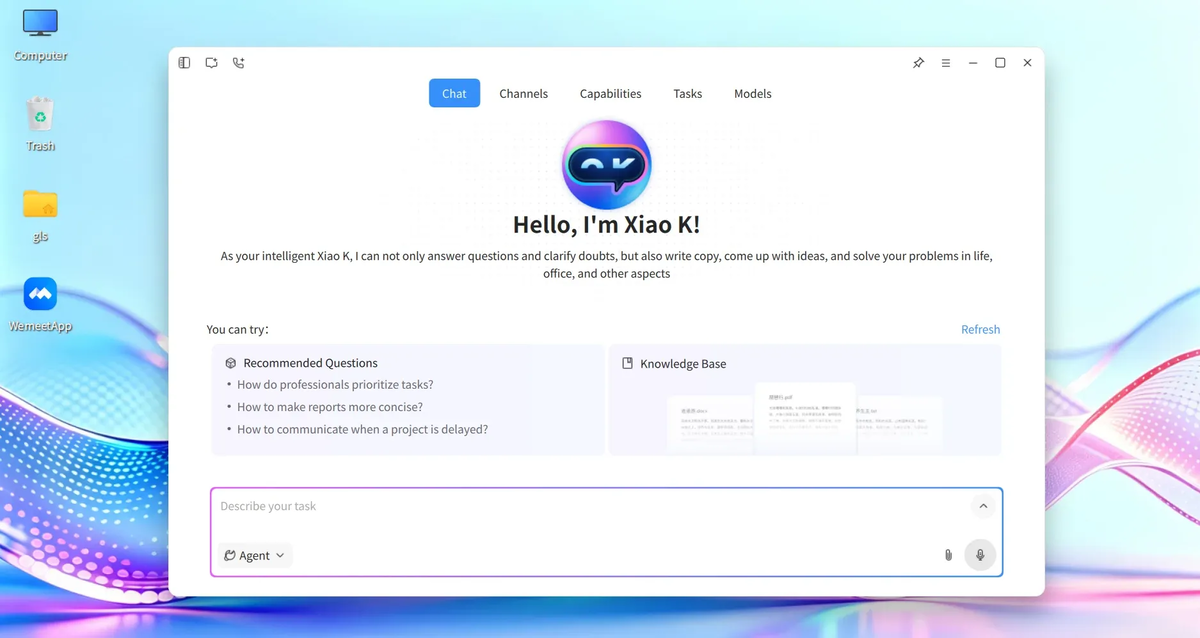Click the Xiao K avatar logo
The height and width of the screenshot is (638, 1200).
(606, 164)
